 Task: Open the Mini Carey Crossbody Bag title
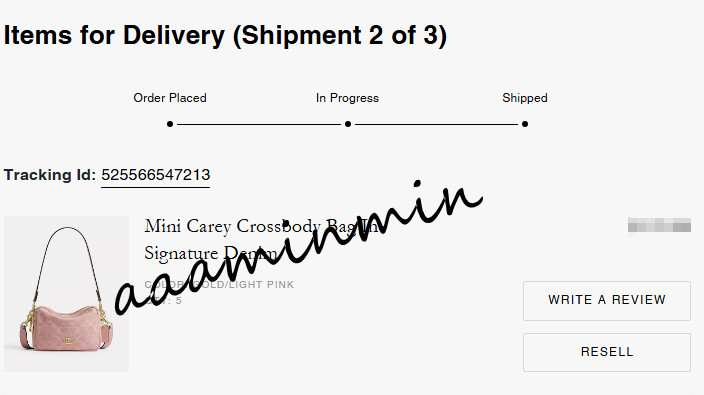(265, 240)
